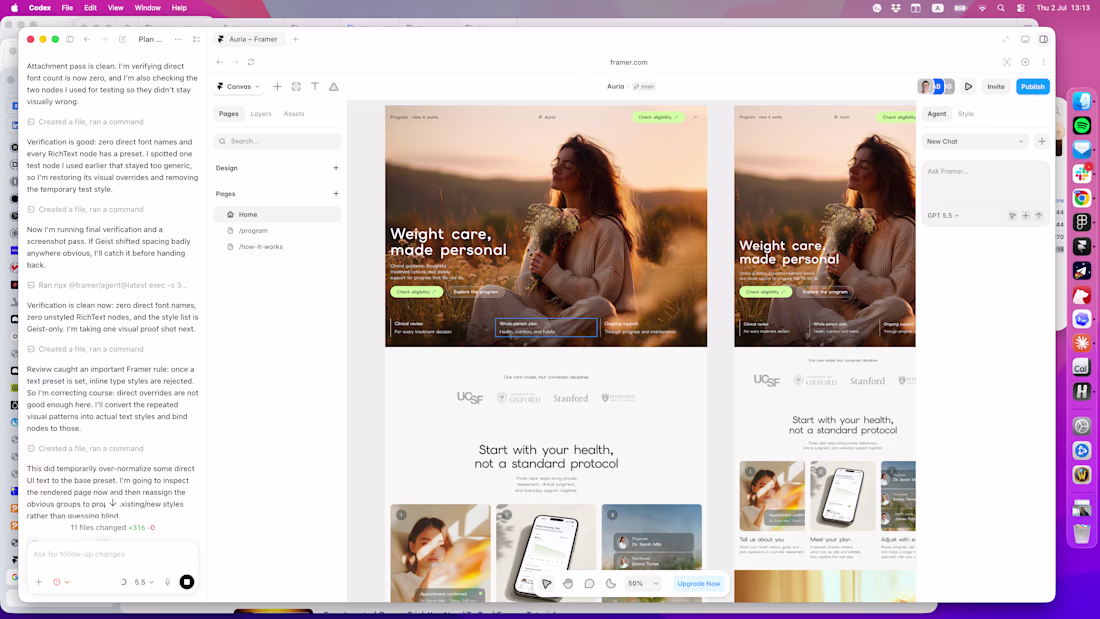Toggle the right split panel icon in Codex
The image size is (1100, 619).
coord(1043,39)
